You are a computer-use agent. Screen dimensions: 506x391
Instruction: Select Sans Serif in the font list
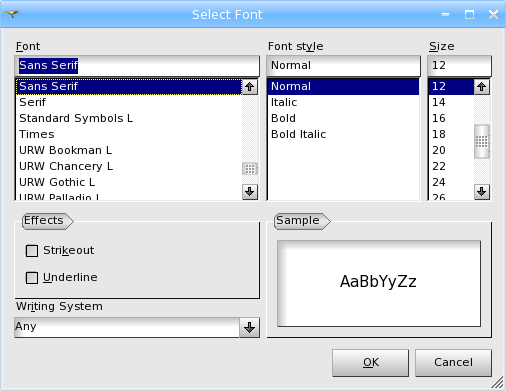coord(129,87)
